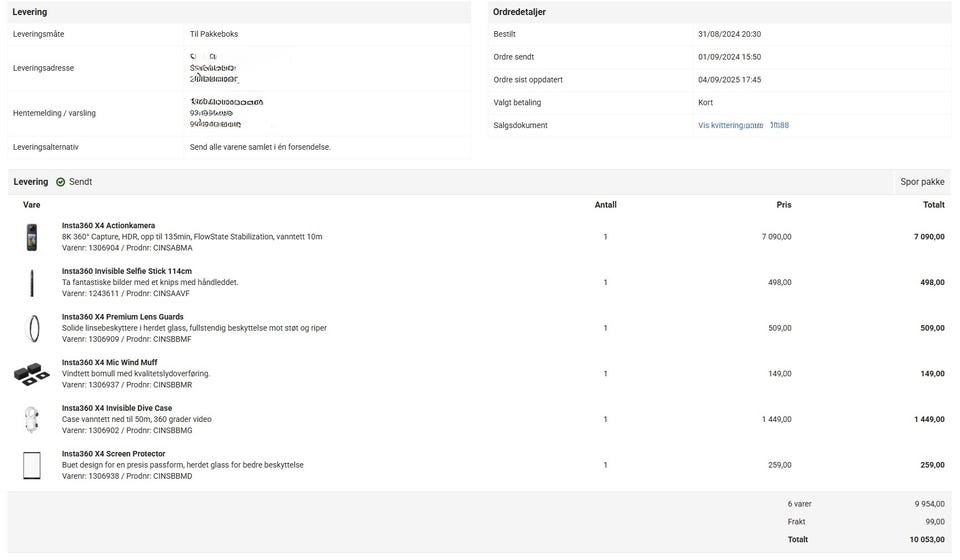Click the Antall column header

(x=606, y=205)
